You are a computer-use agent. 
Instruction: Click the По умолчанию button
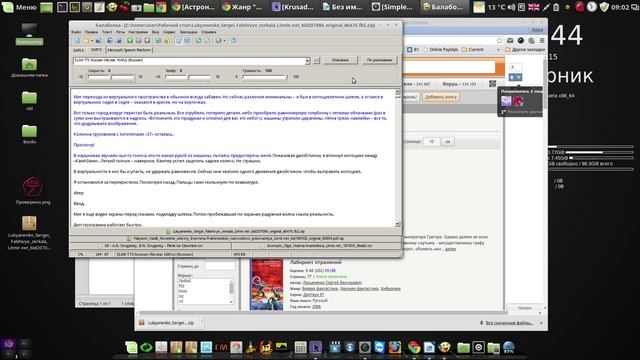point(379,60)
